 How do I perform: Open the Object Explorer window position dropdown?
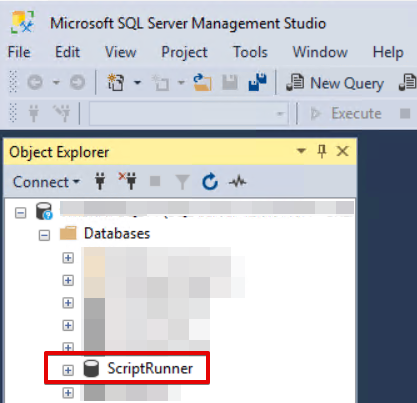pyautogui.click(x=301, y=151)
